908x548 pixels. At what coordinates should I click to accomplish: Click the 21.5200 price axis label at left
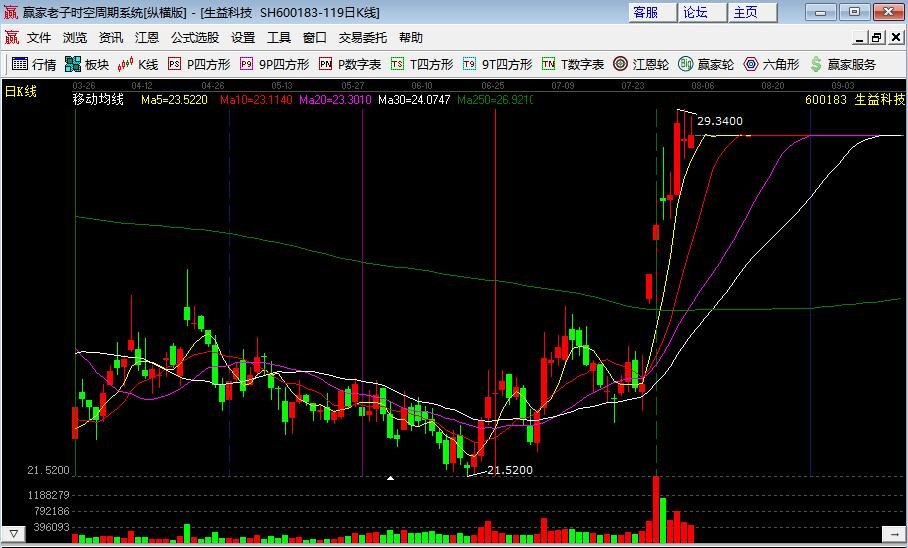click(48, 470)
